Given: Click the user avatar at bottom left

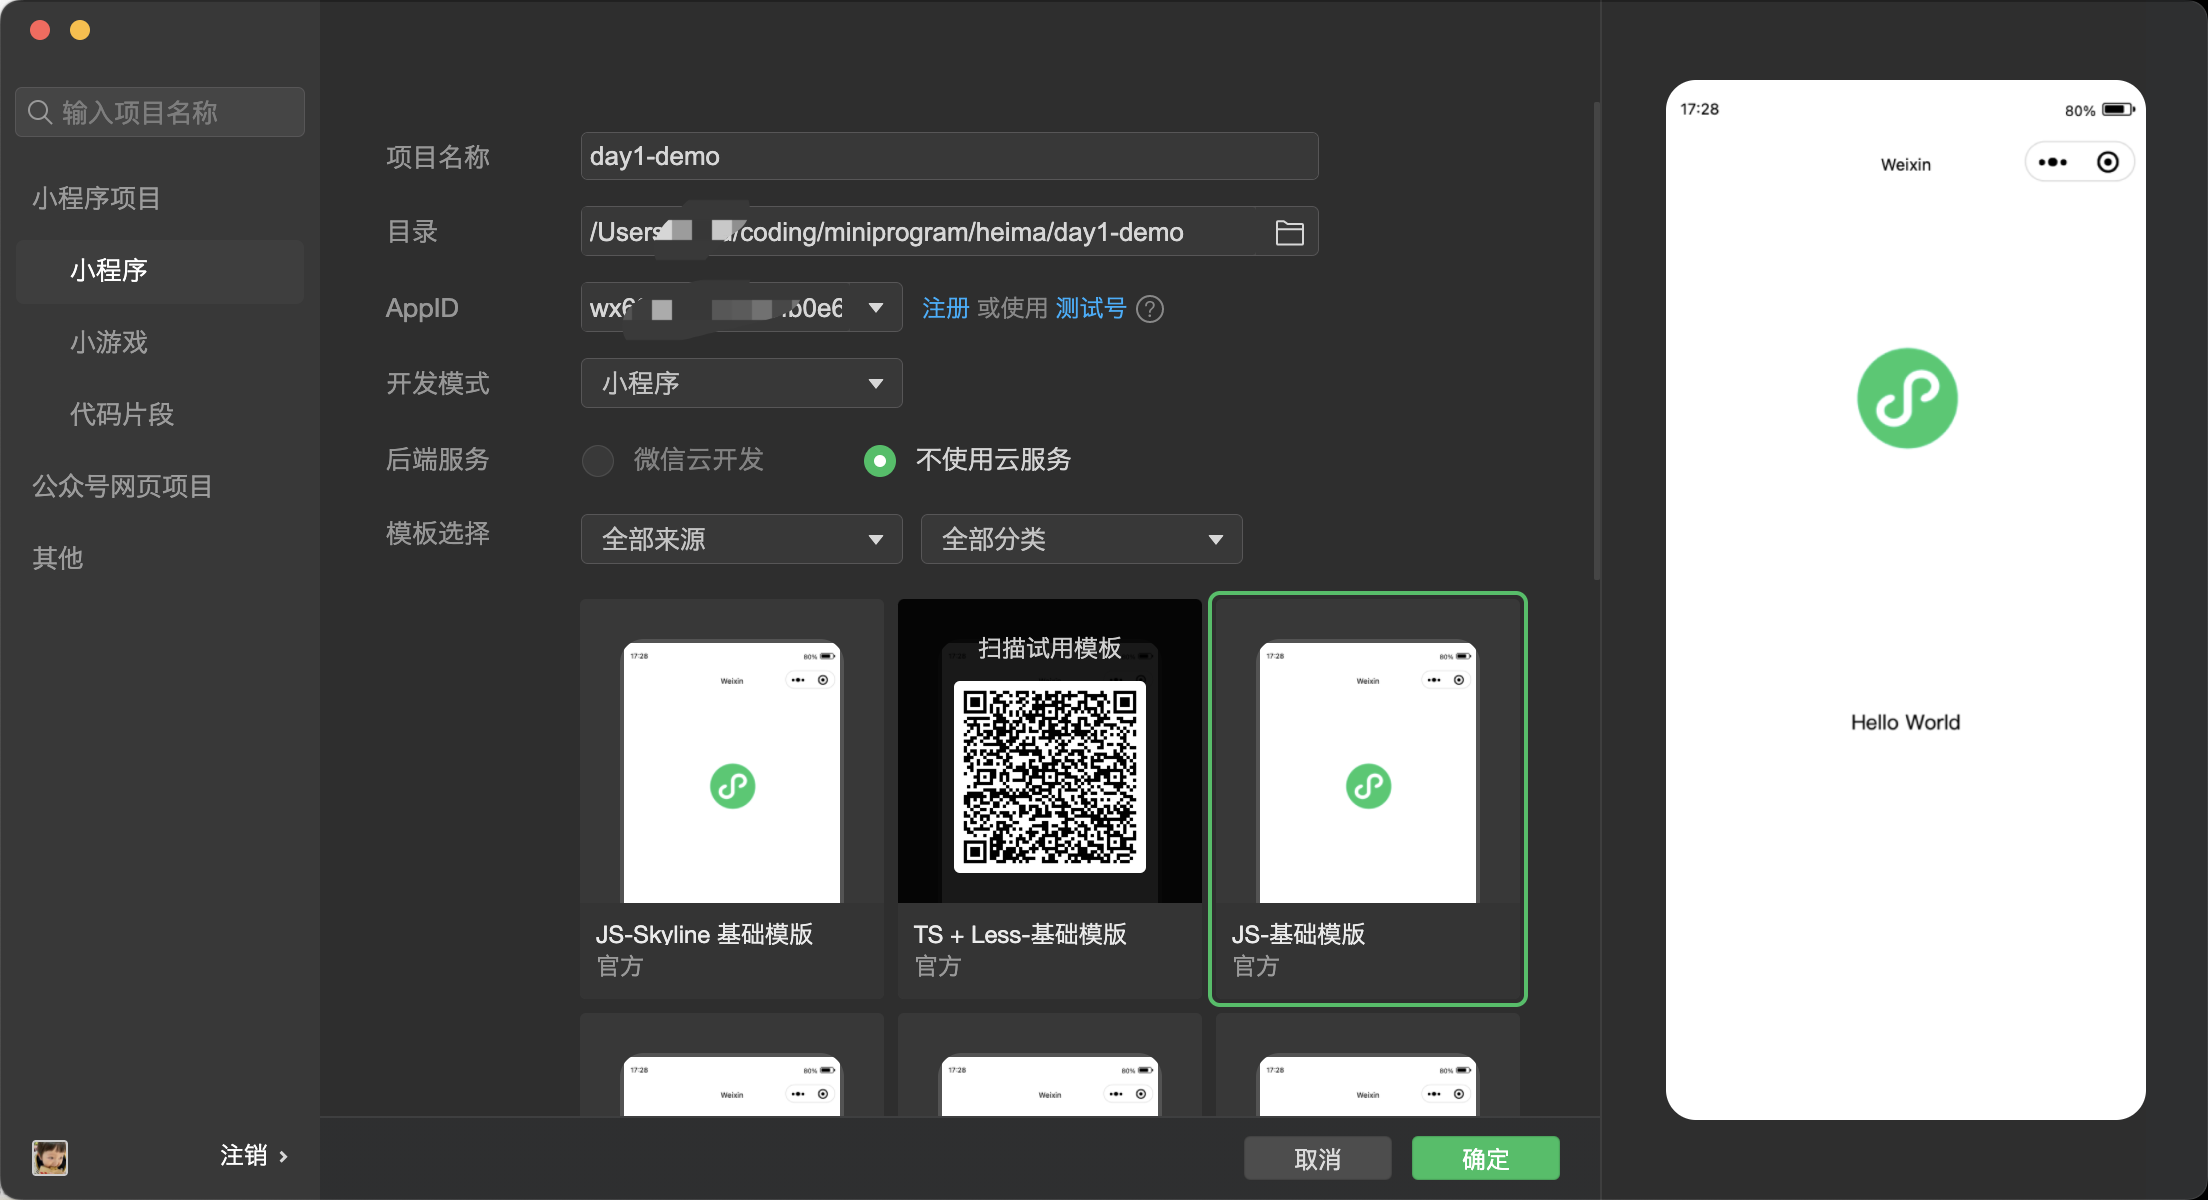Looking at the screenshot, I should tap(50, 1157).
